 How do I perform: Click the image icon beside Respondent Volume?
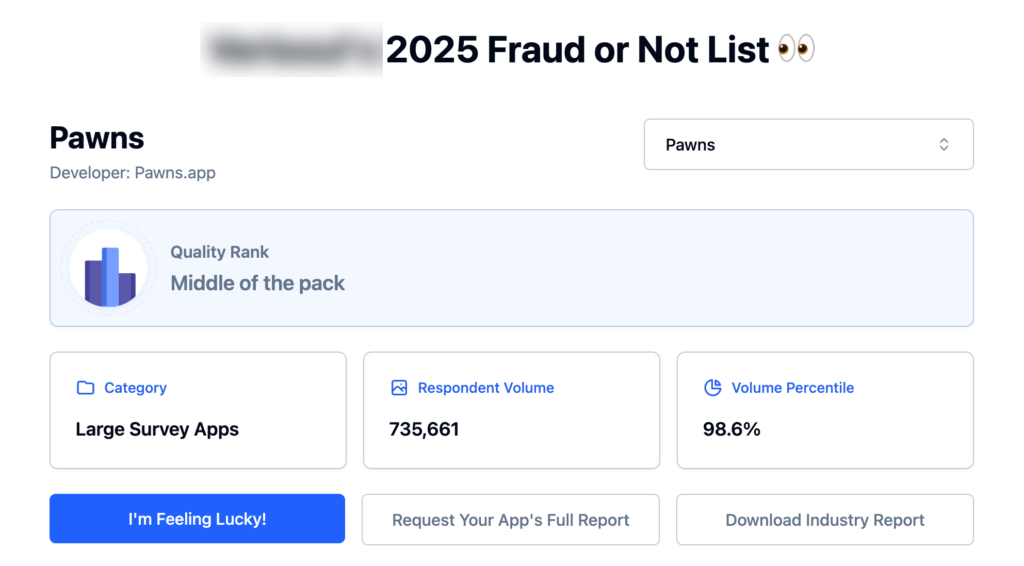[x=399, y=388]
